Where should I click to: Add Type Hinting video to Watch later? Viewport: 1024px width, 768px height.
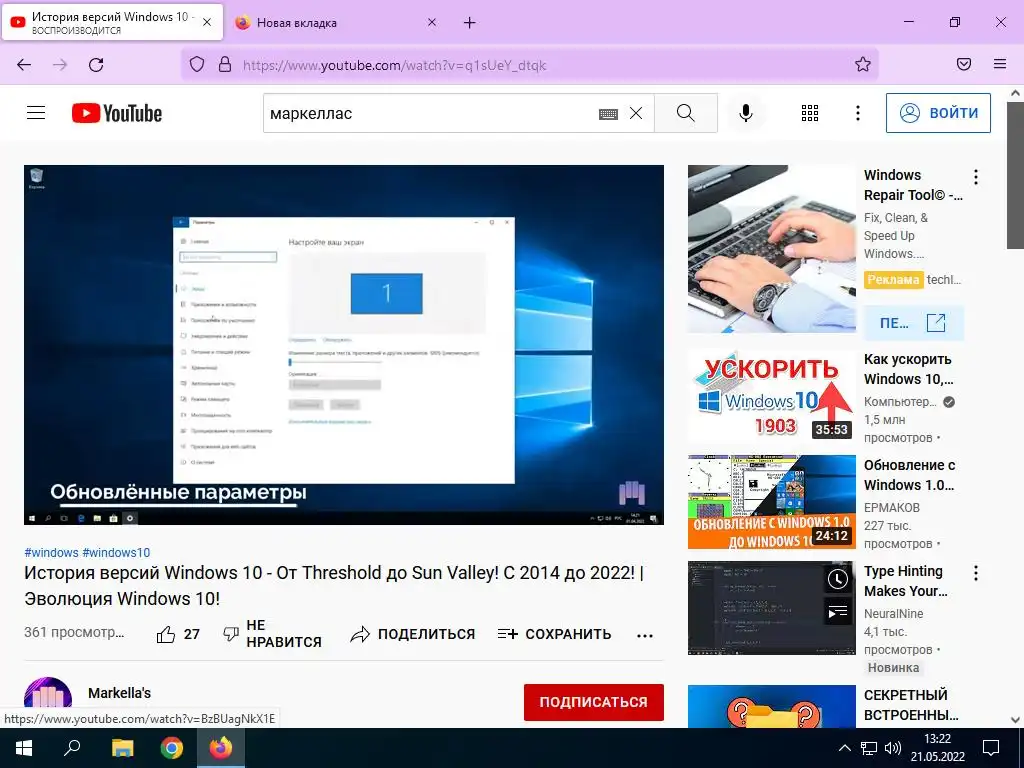click(838, 579)
